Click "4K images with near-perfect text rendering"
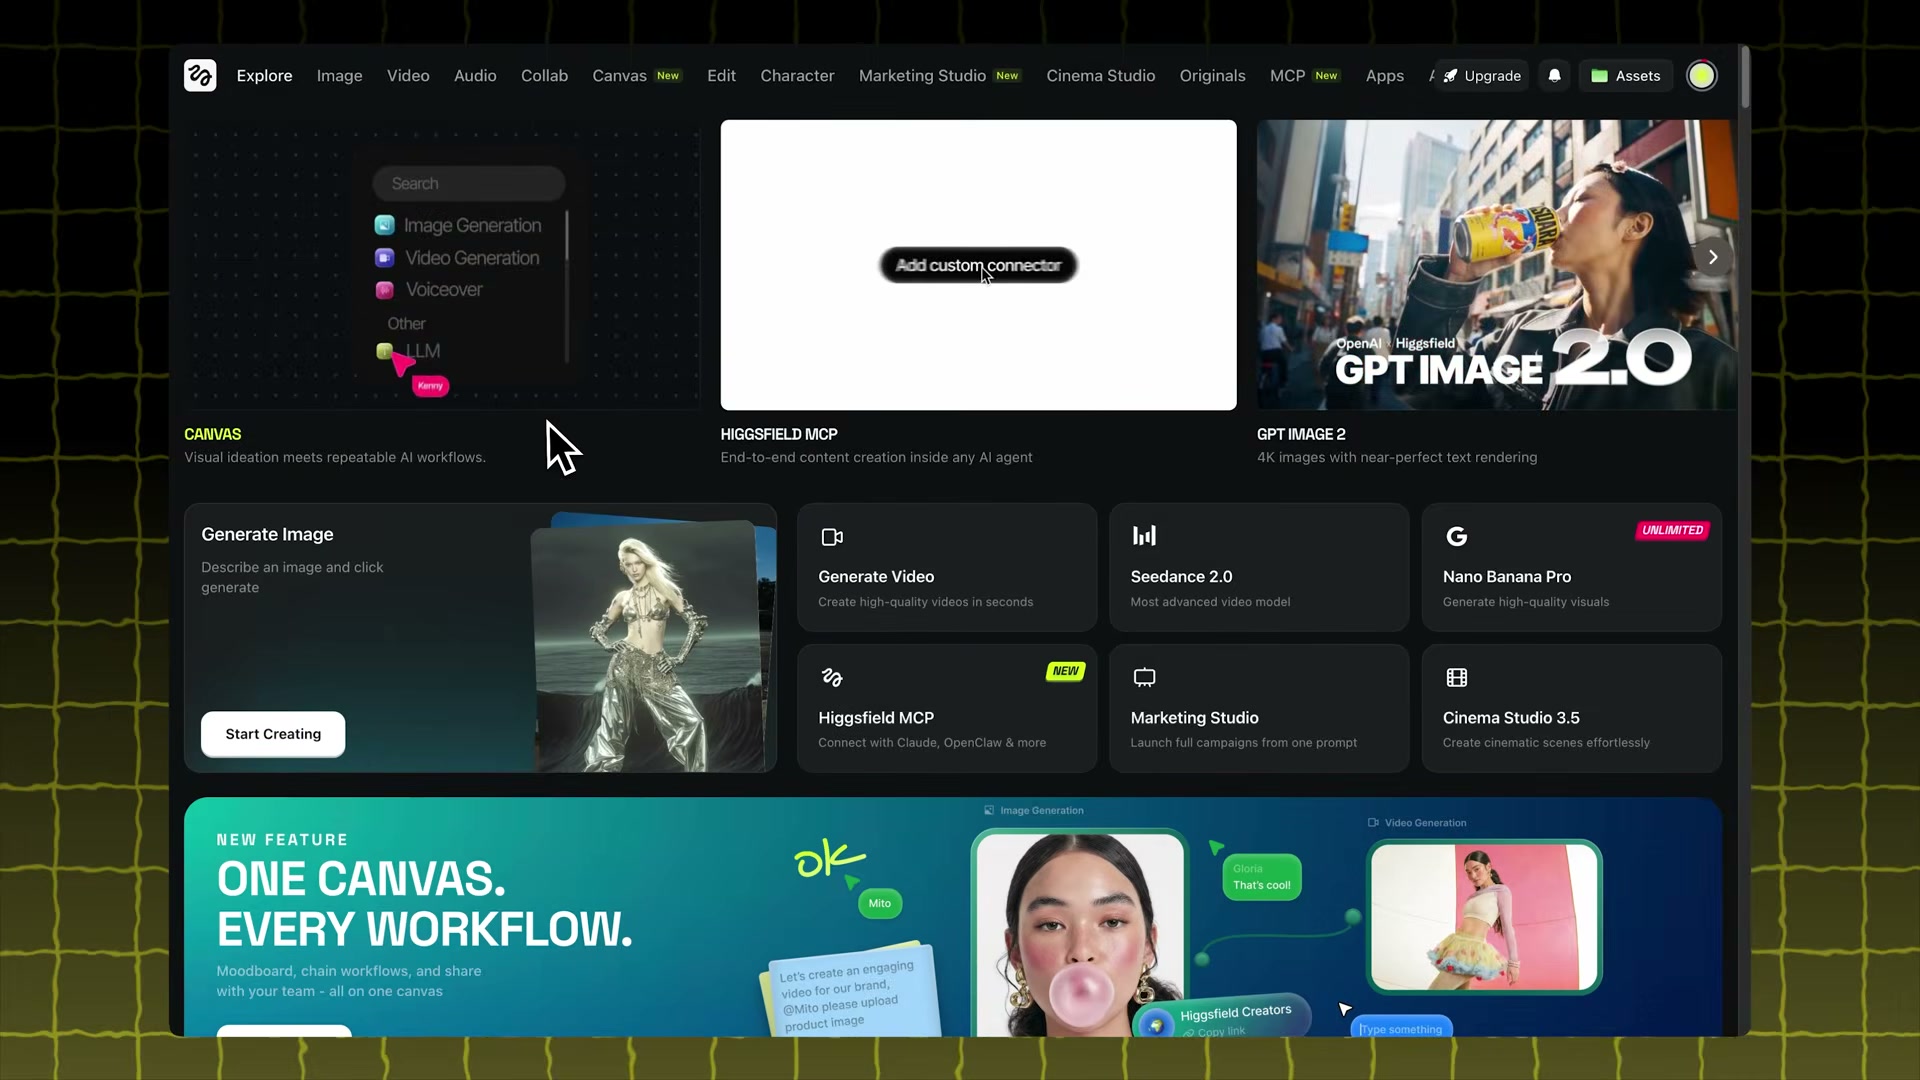Screen dimensions: 1920x1080 coord(1397,458)
